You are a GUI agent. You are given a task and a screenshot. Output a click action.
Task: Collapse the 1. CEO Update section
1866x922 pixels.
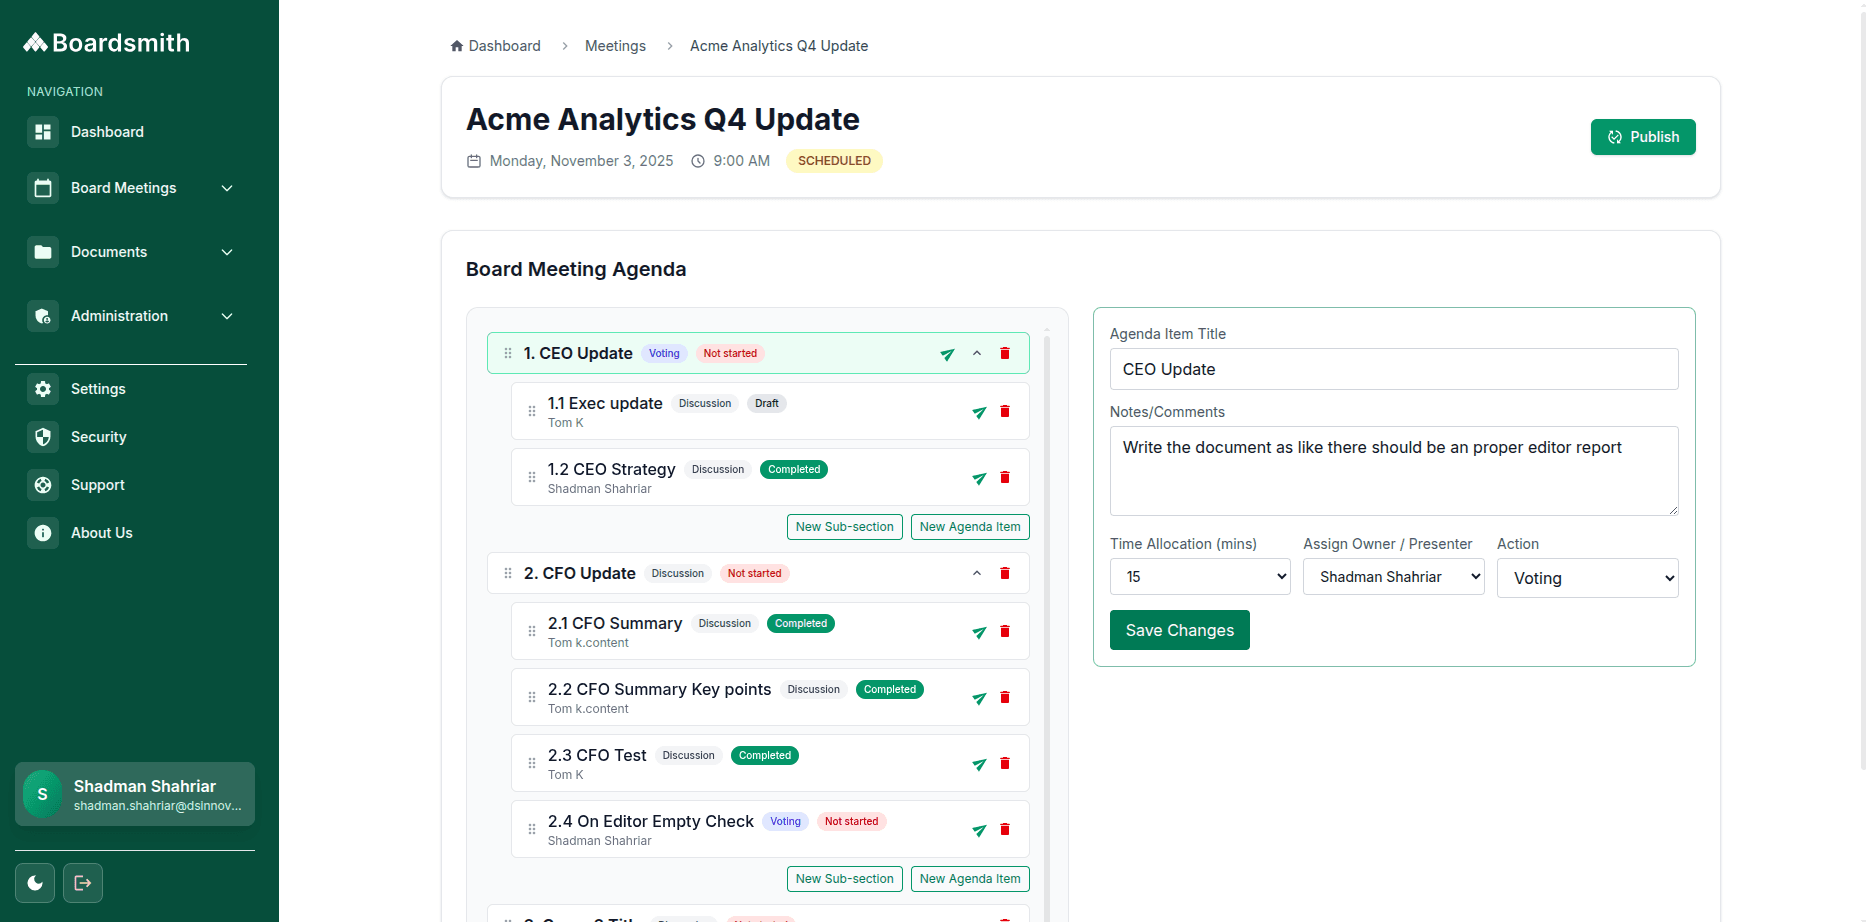pos(977,353)
